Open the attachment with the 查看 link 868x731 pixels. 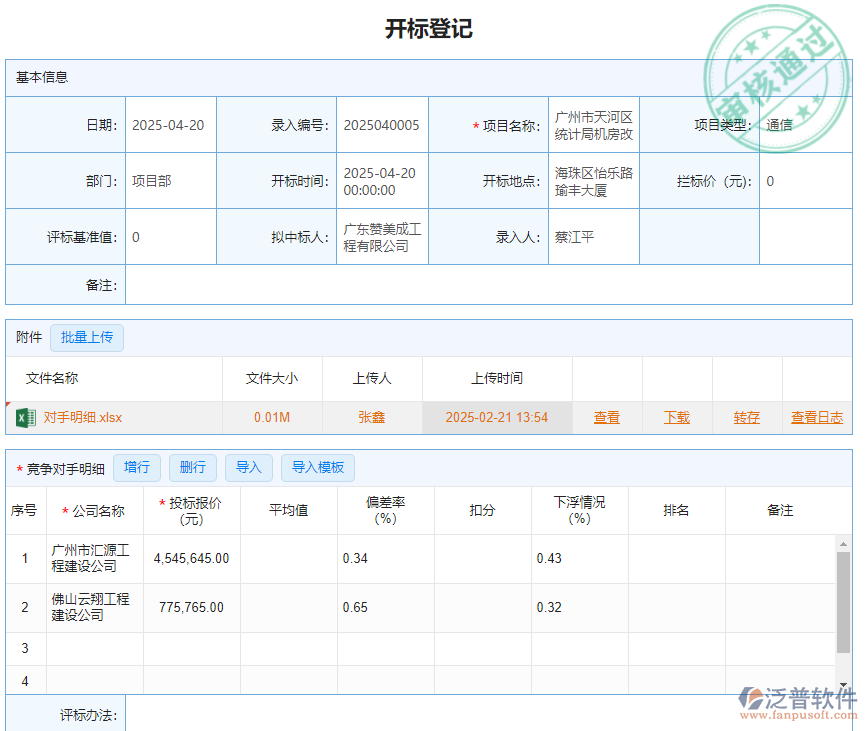(606, 419)
